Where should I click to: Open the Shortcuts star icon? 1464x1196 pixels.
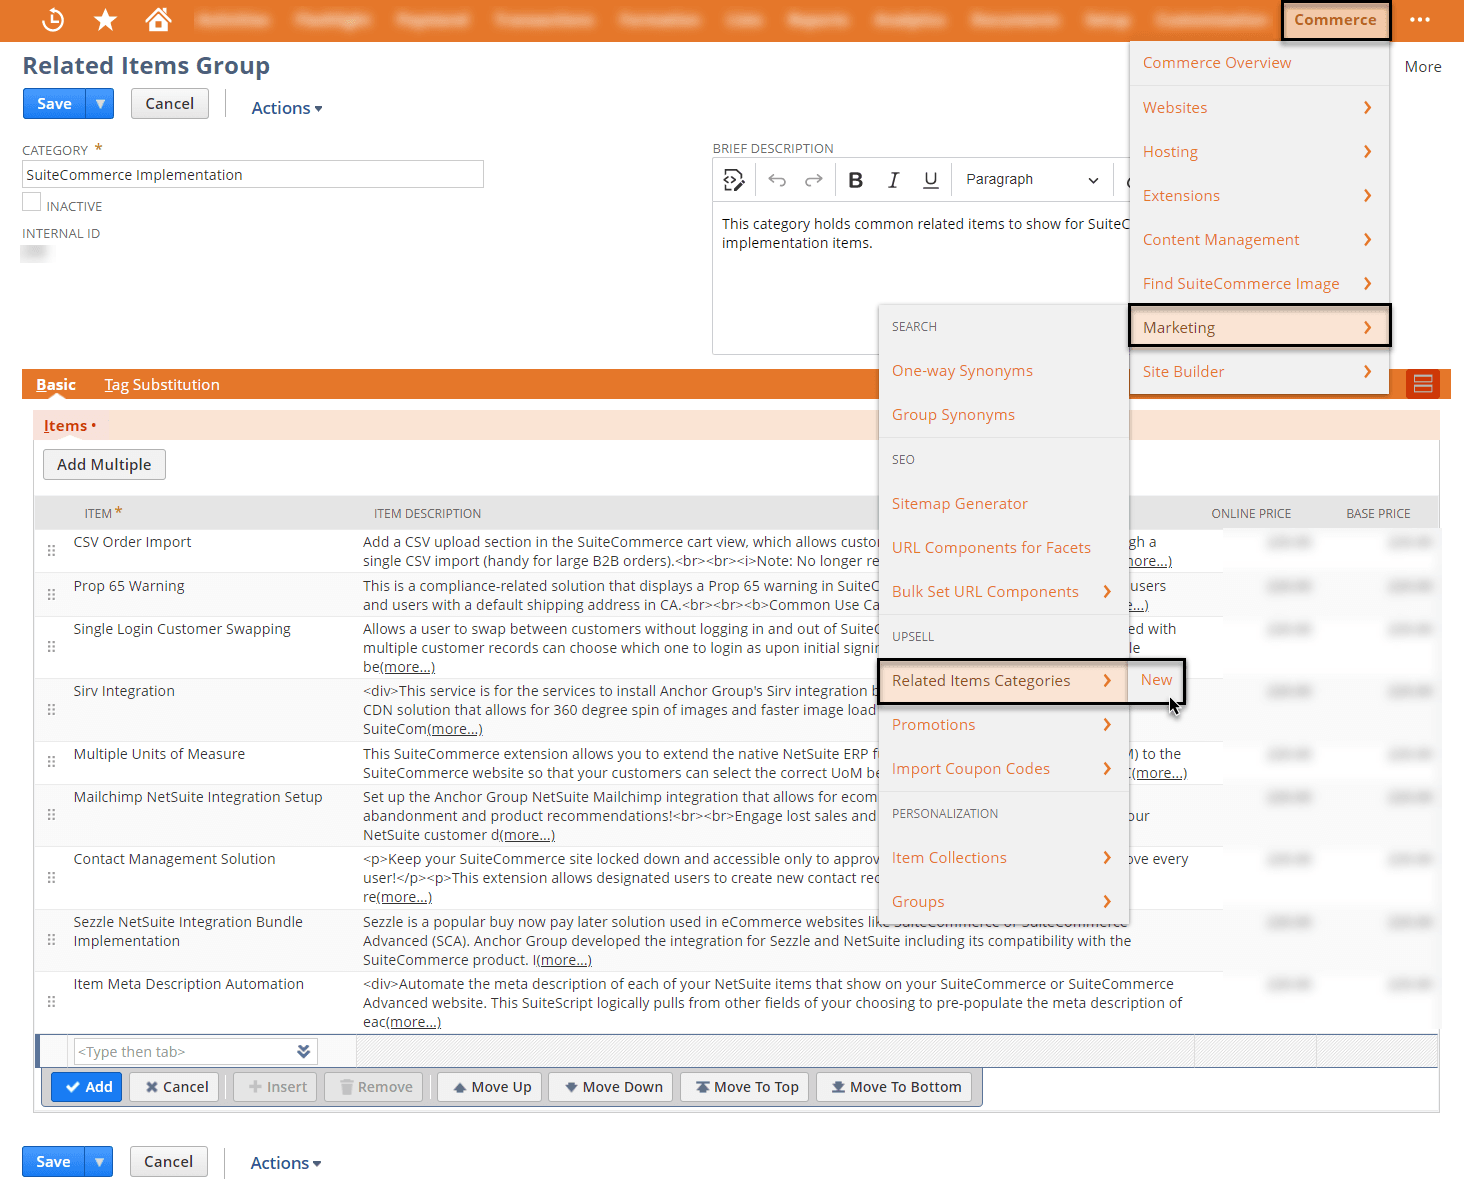(x=105, y=19)
